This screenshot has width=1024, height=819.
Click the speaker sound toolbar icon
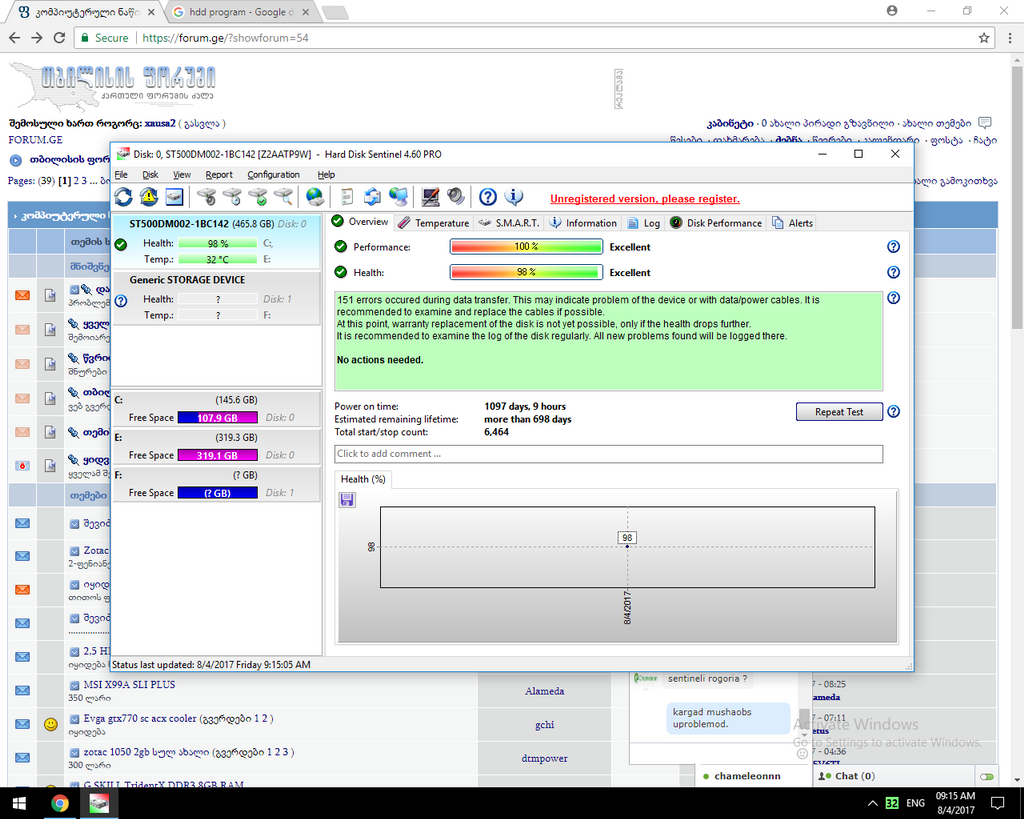click(x=456, y=197)
